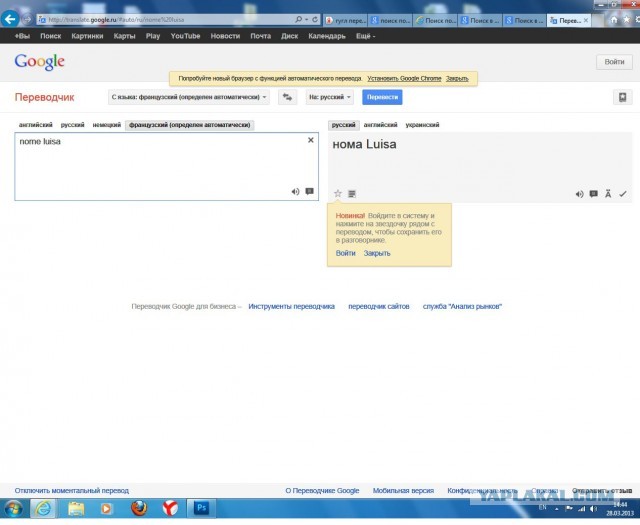Close the Chrome promo banner via 'Закрыть'
Viewport: 640px width, 525px height.
pos(457,78)
